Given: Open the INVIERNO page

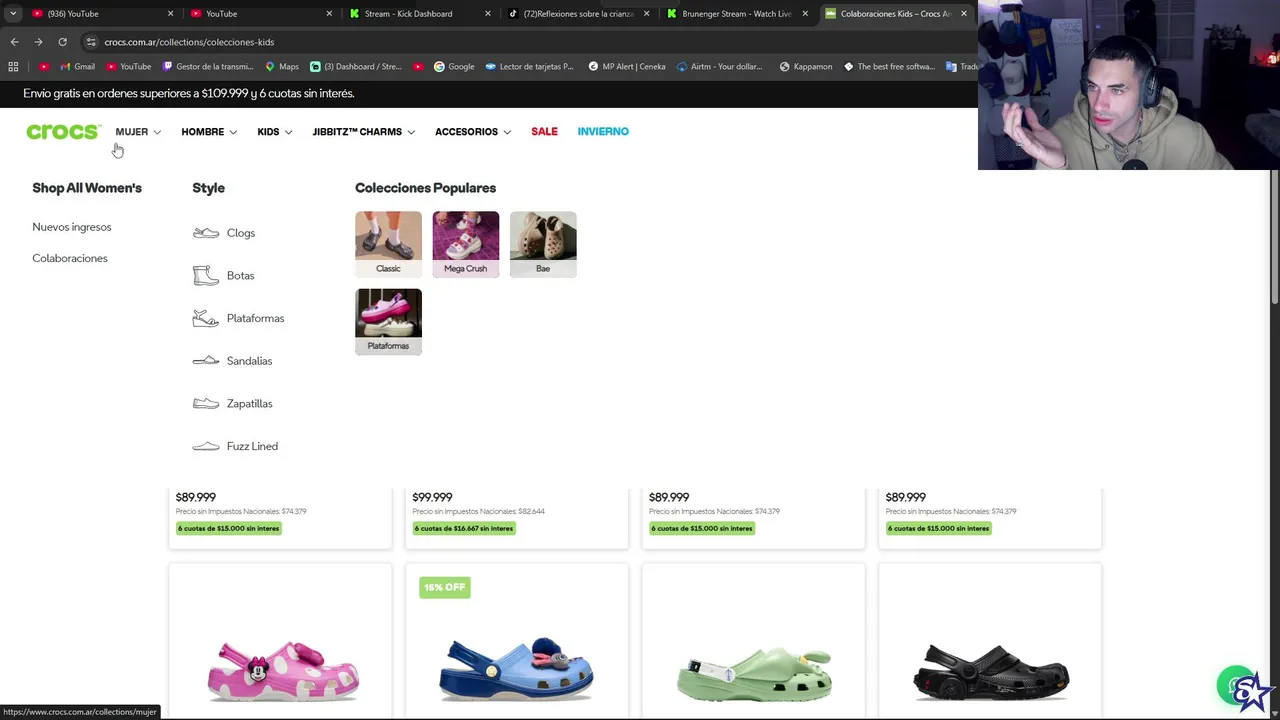Looking at the screenshot, I should pos(603,132).
